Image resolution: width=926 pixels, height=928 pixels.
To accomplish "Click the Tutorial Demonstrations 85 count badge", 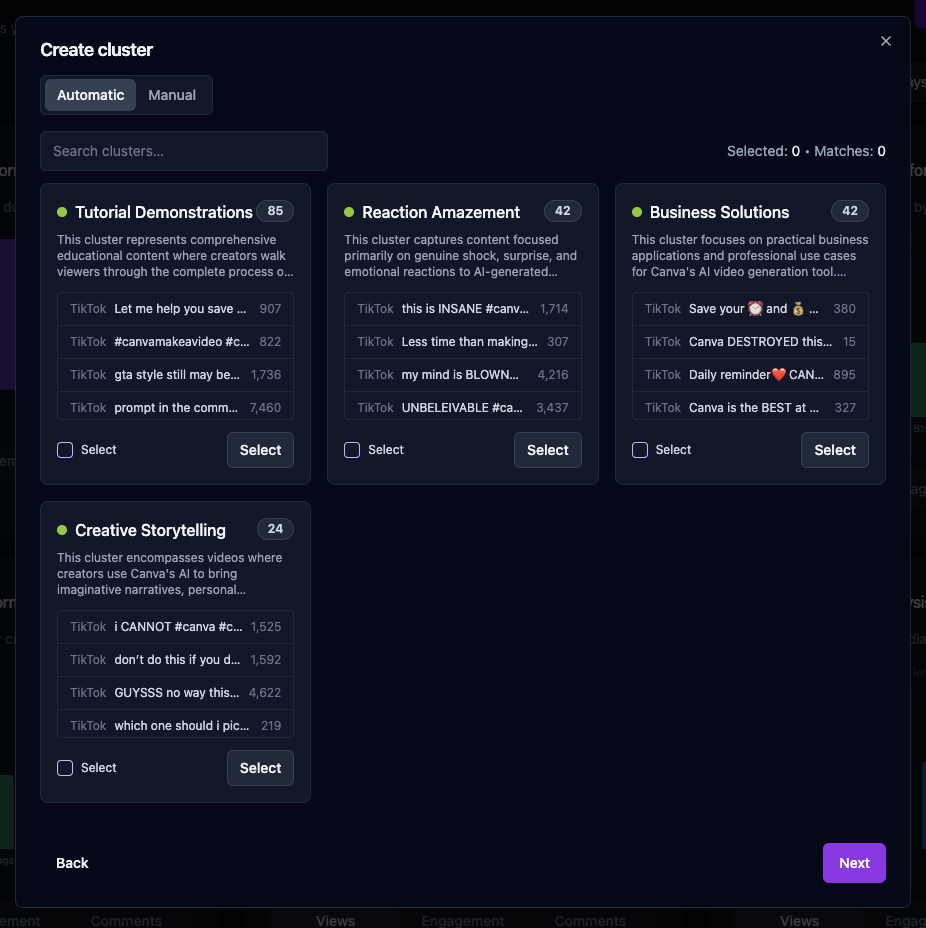I will (275, 211).
